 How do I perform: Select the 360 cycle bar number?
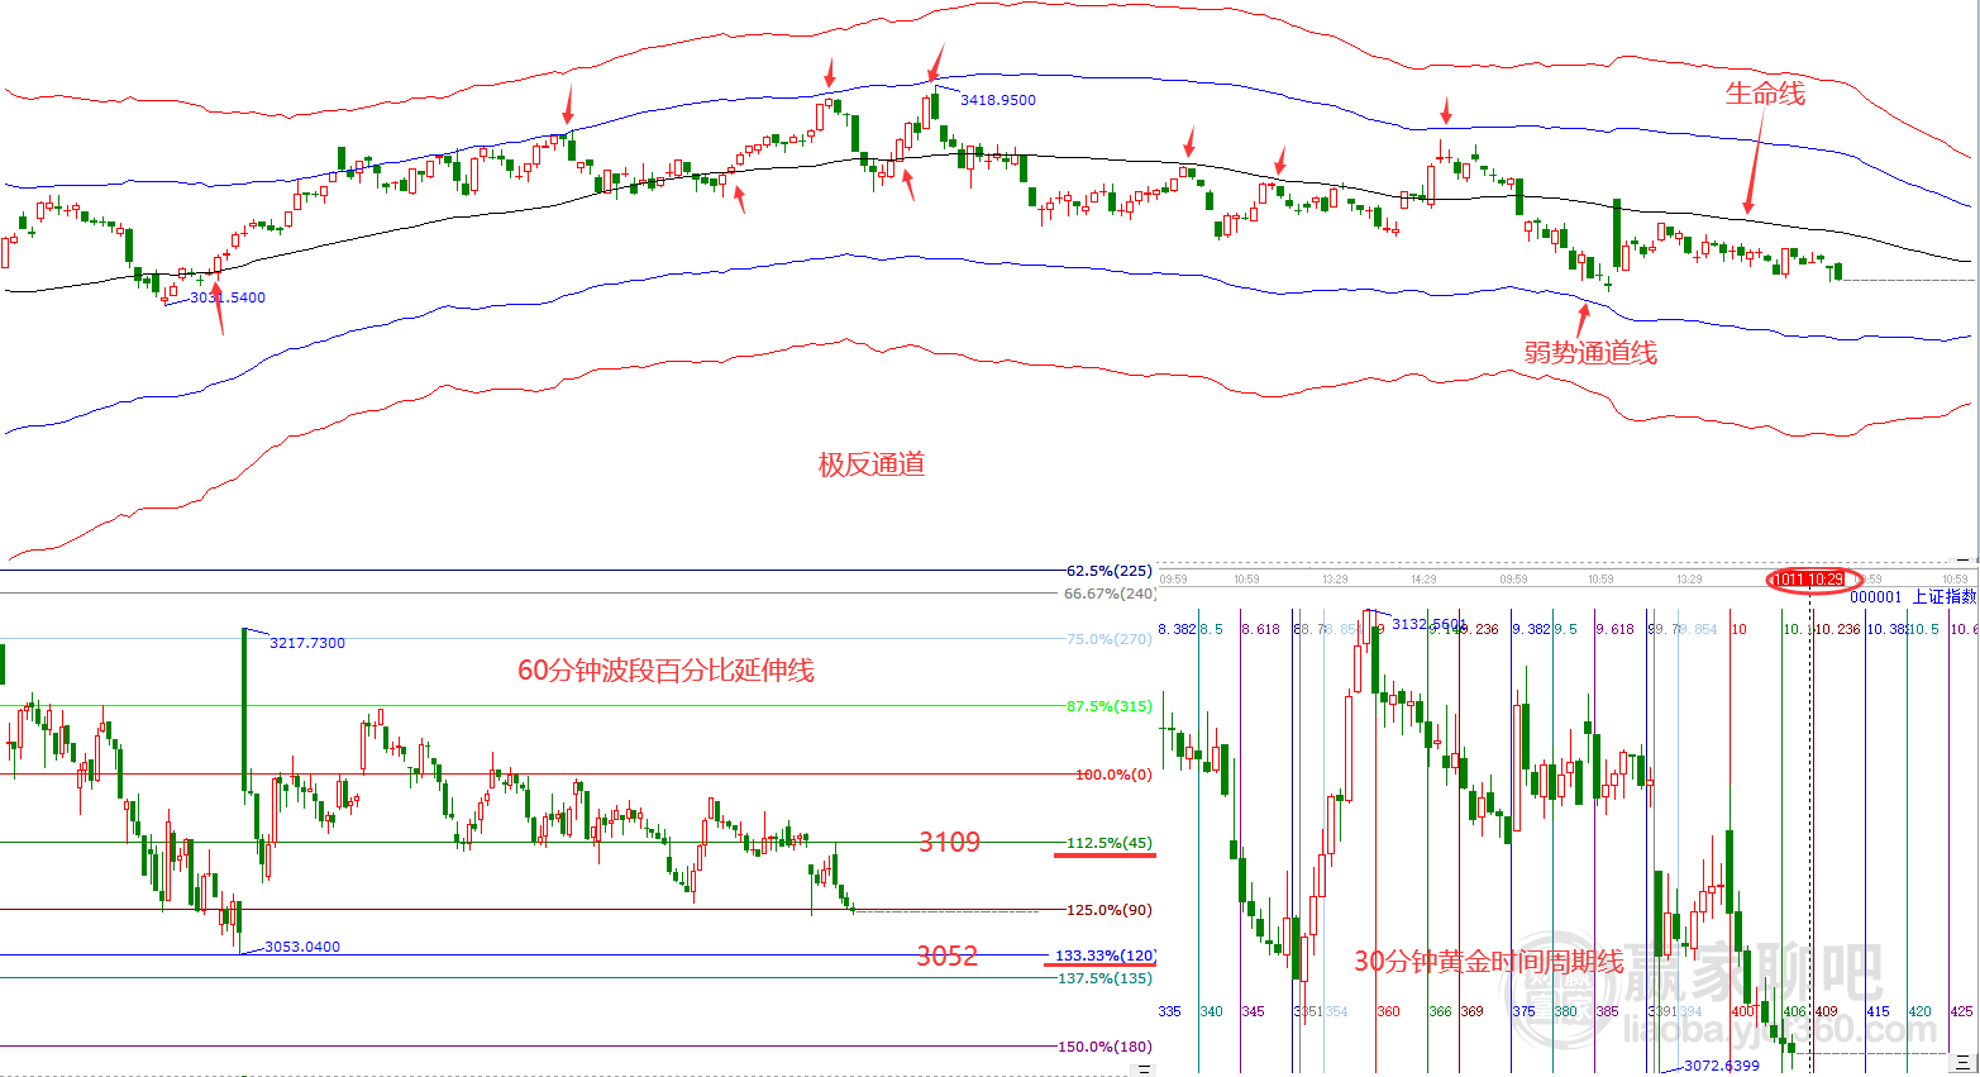tap(1389, 1012)
